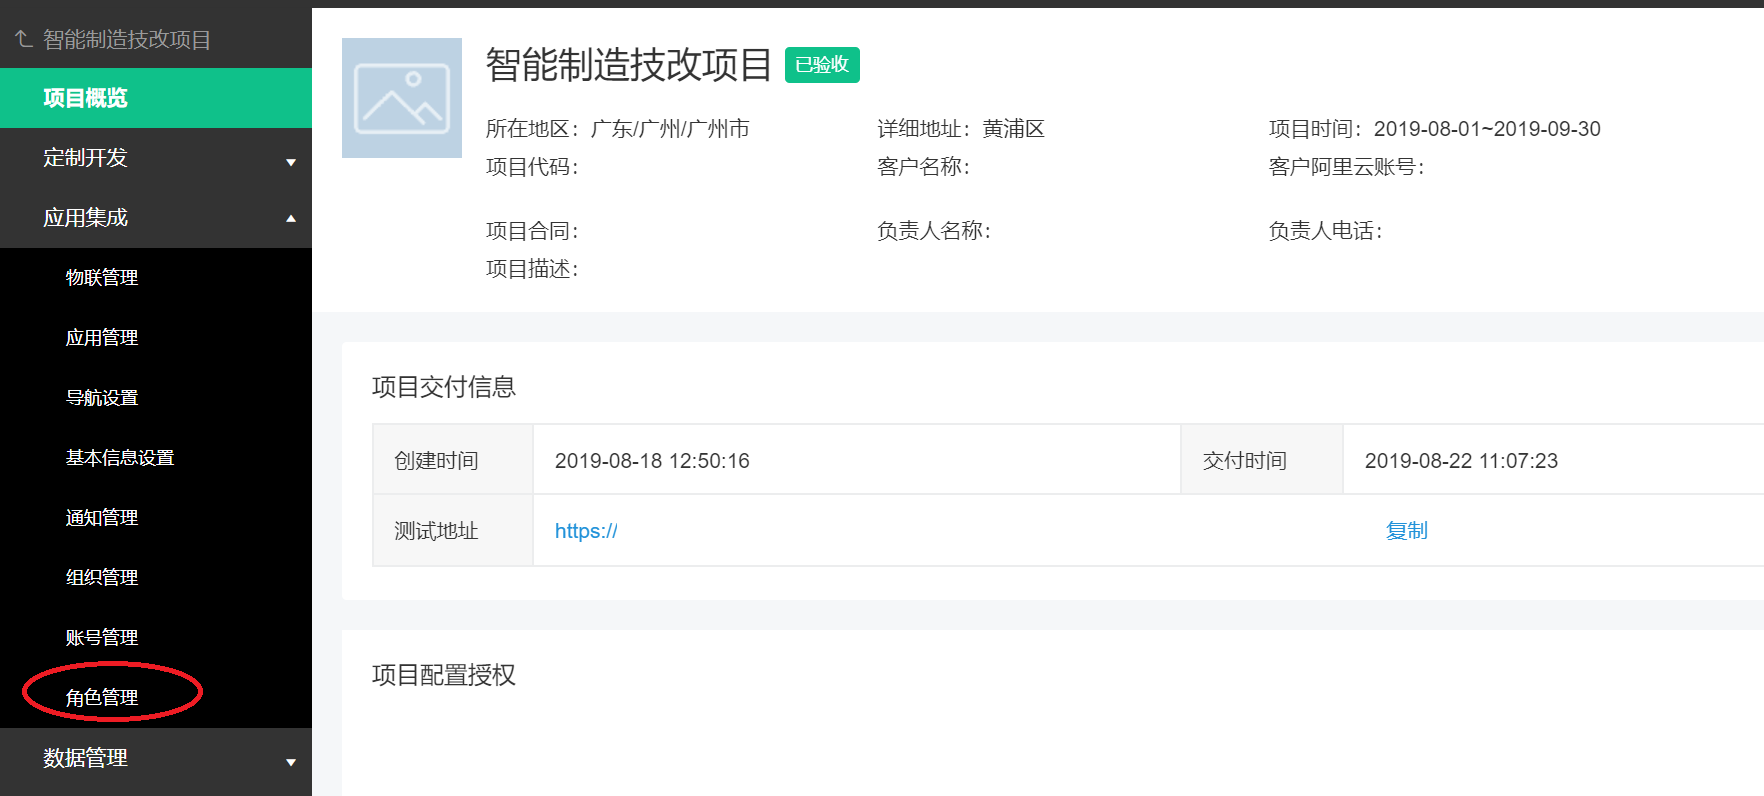This screenshot has height=796, width=1764.
Task: Click the 所在地区 广东/广州/广州市 text
Action: pos(618,129)
